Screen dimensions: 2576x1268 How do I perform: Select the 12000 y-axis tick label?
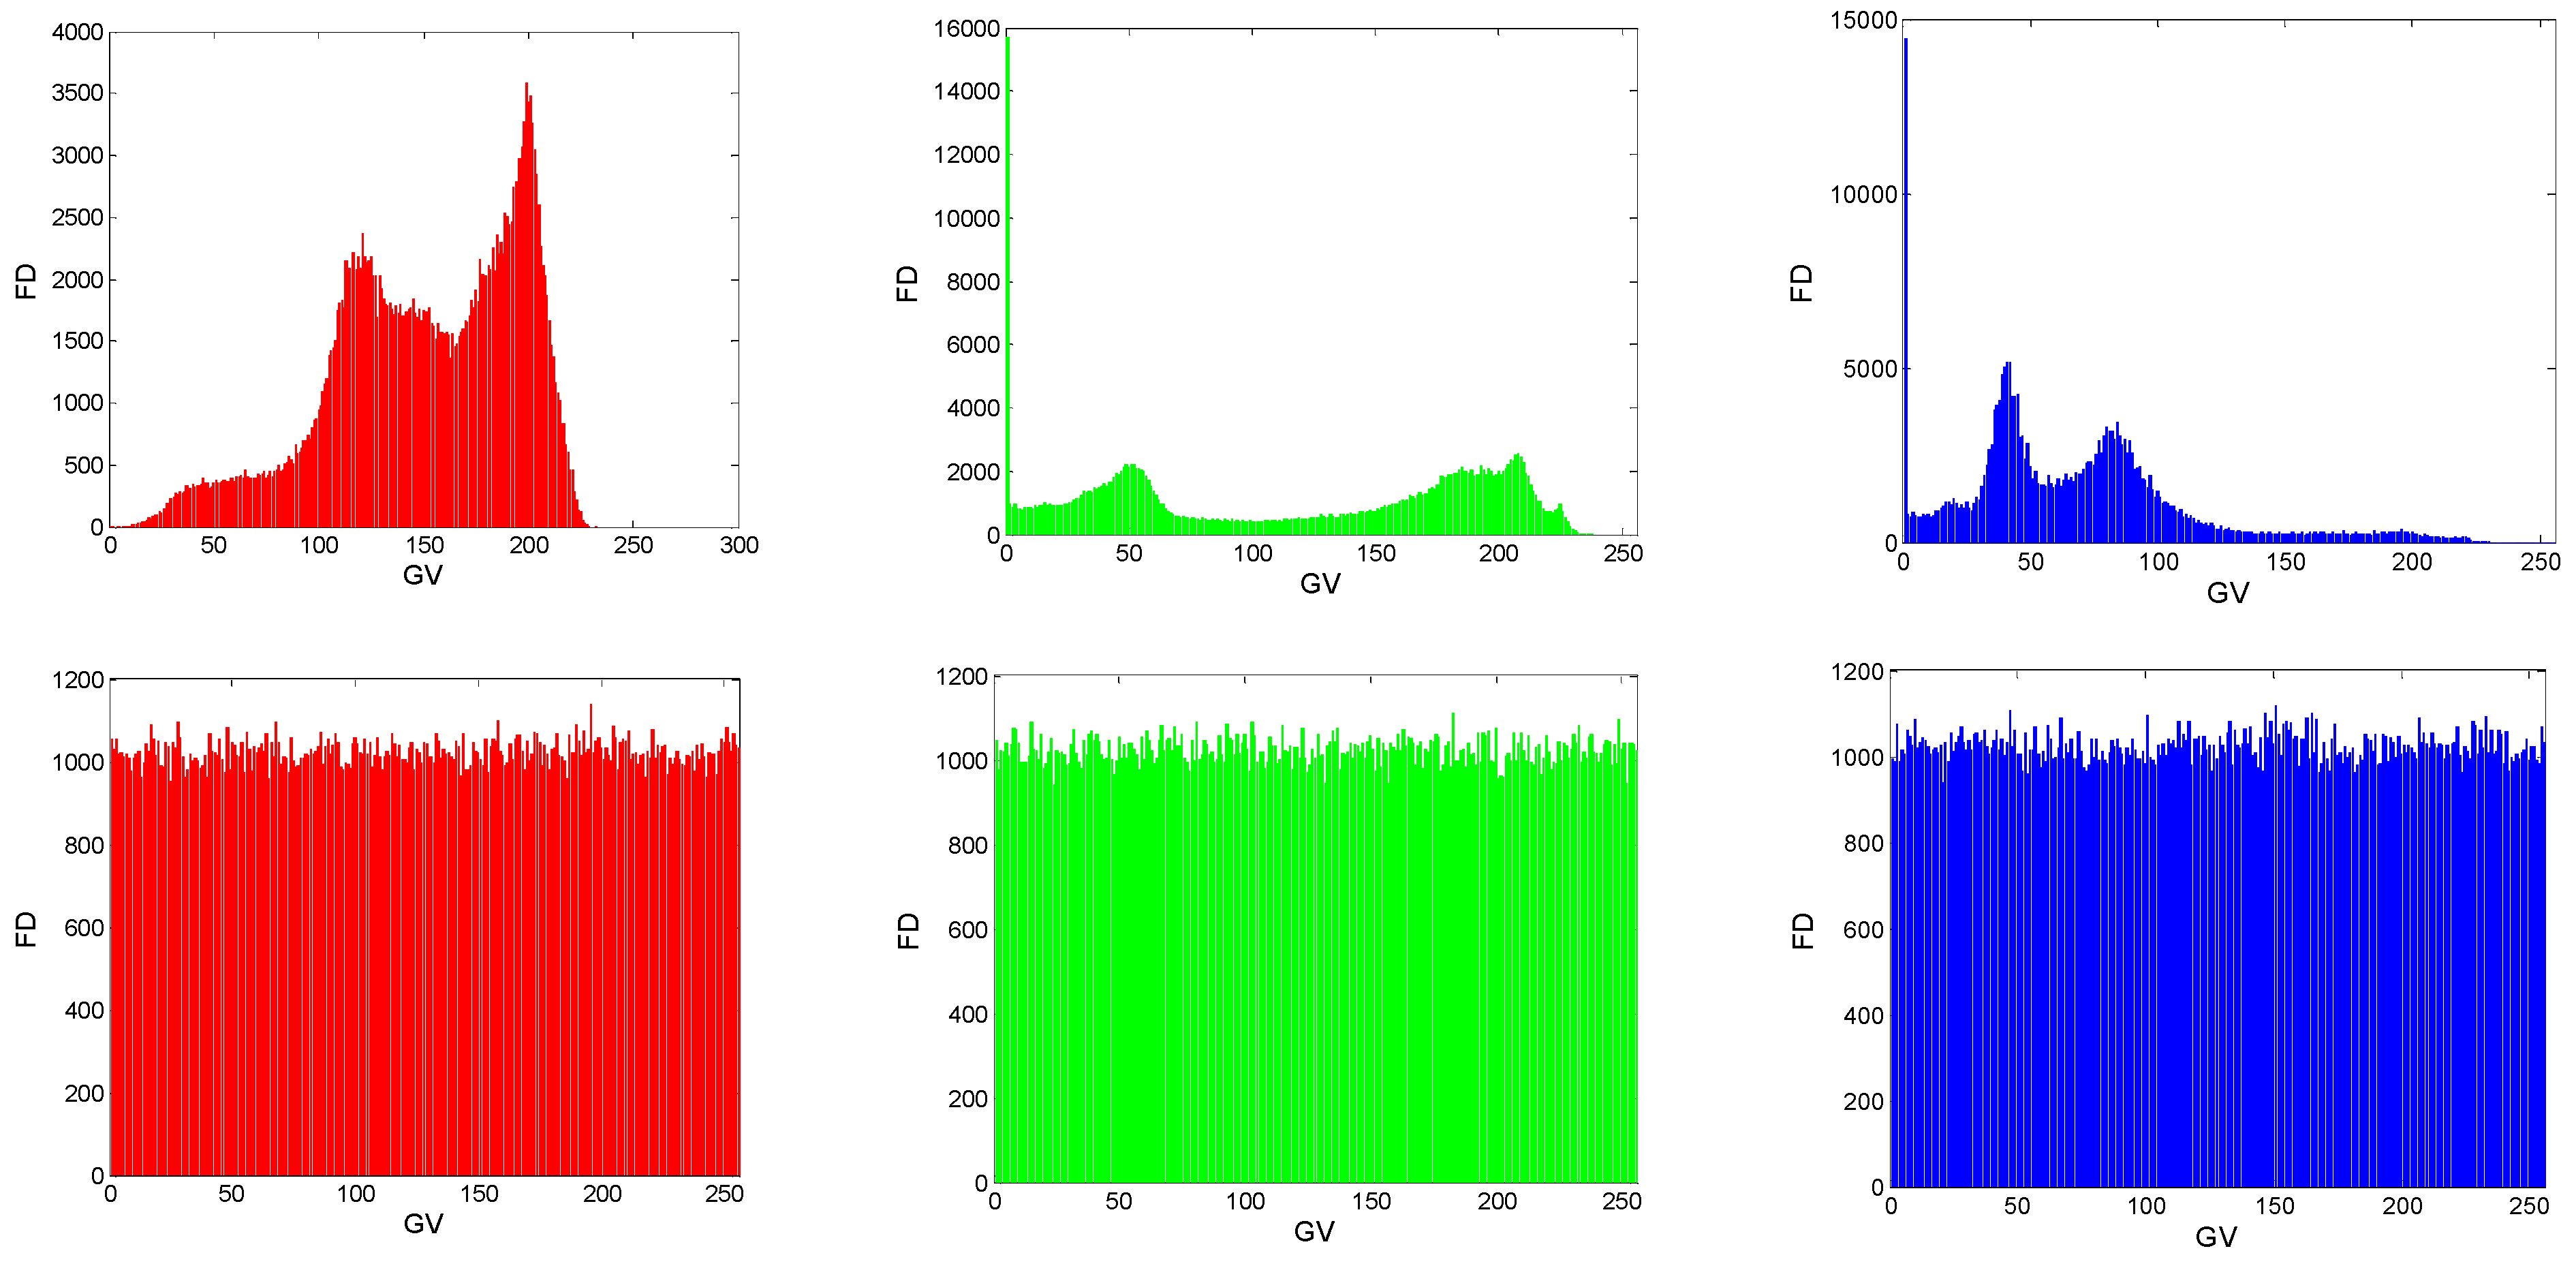click(966, 155)
